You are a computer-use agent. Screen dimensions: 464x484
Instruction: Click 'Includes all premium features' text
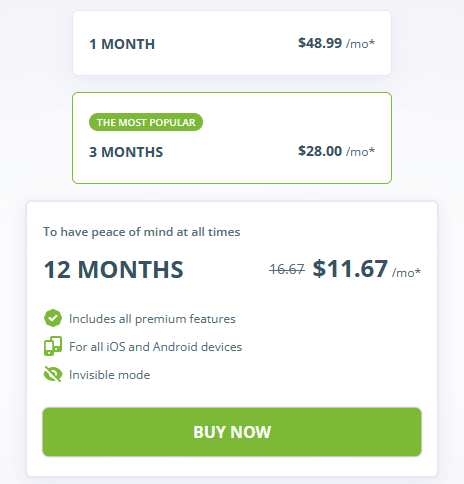coord(152,319)
